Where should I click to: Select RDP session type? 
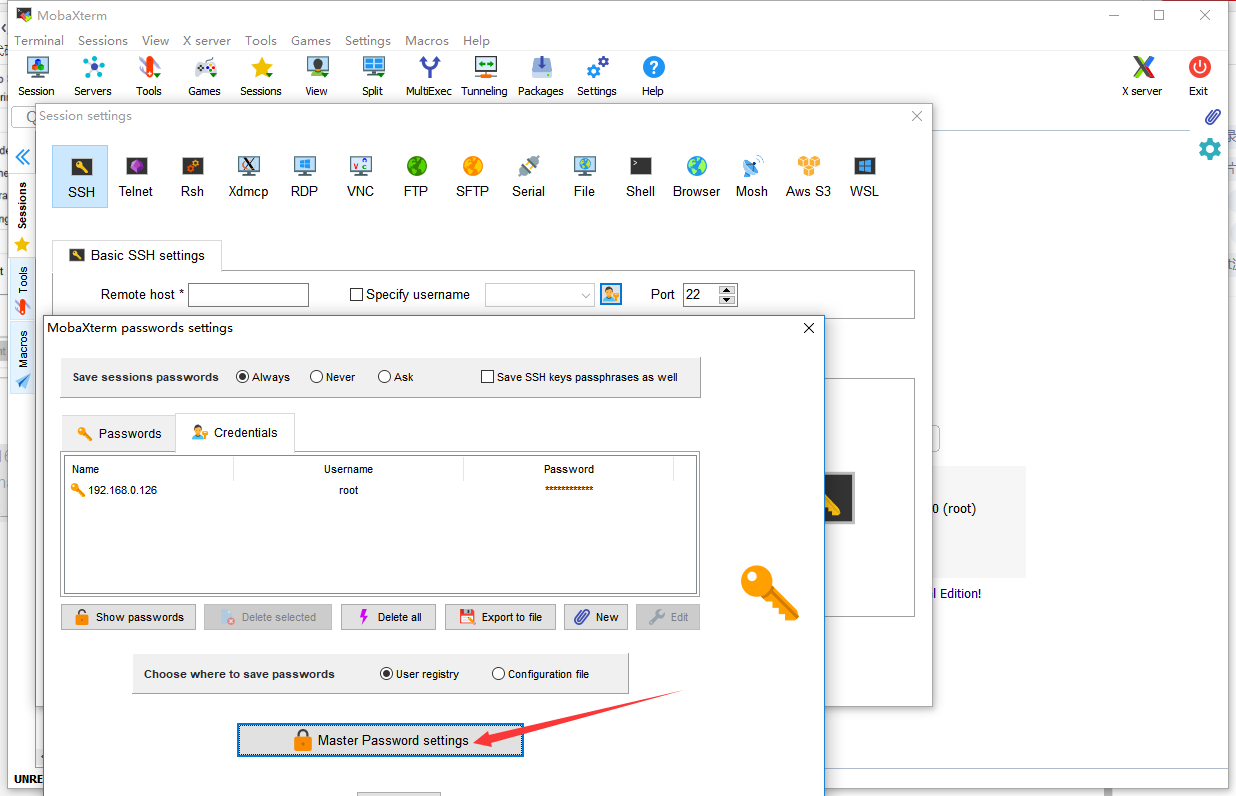pyautogui.click(x=305, y=176)
